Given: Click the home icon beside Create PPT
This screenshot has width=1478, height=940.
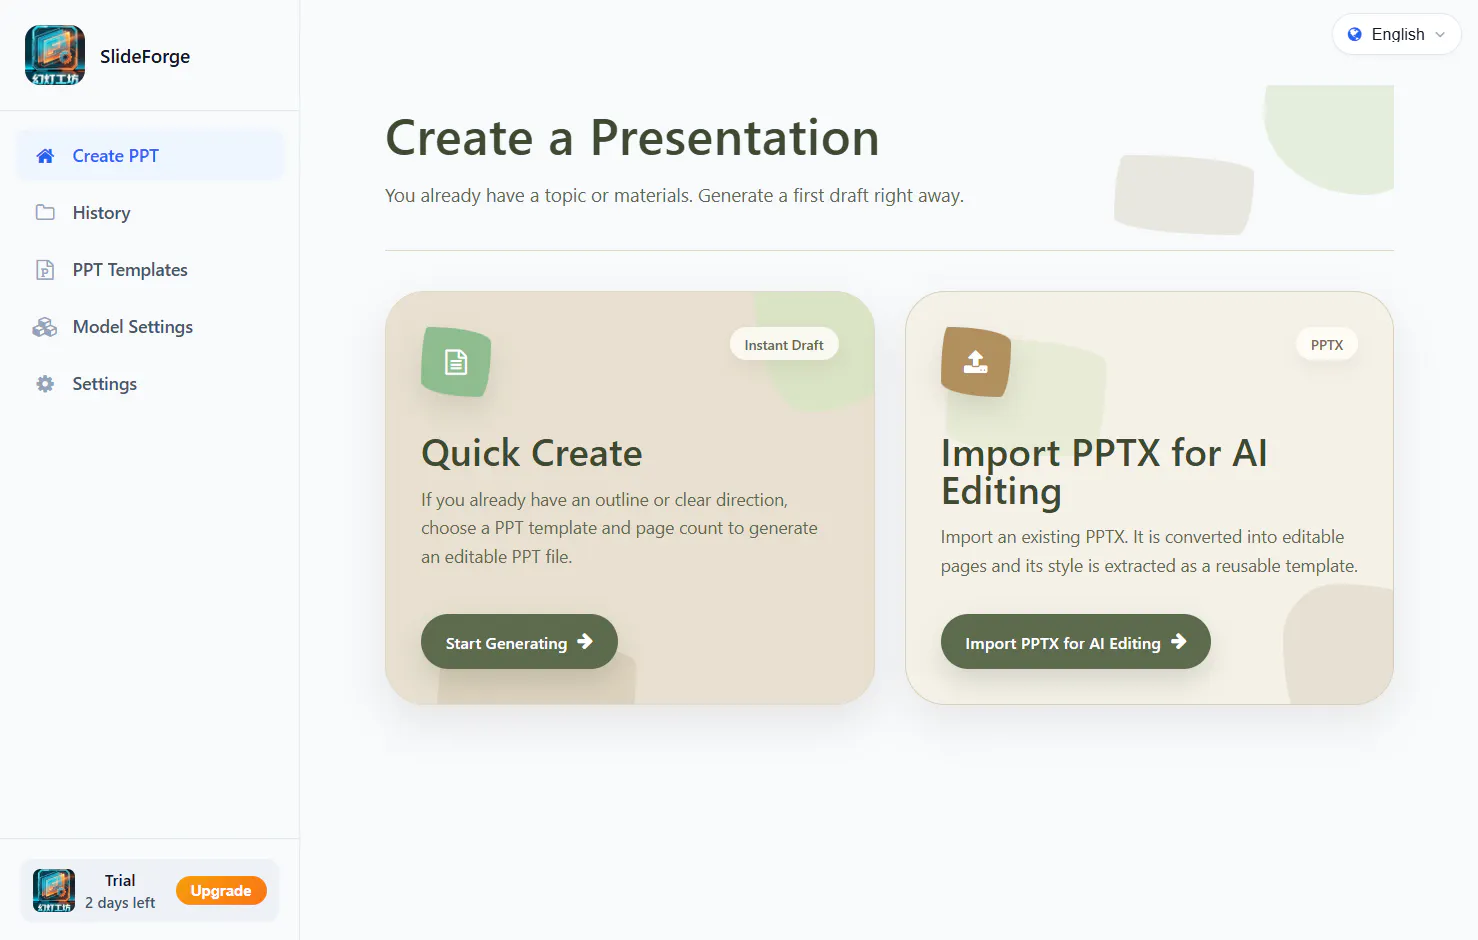Looking at the screenshot, I should pos(45,156).
